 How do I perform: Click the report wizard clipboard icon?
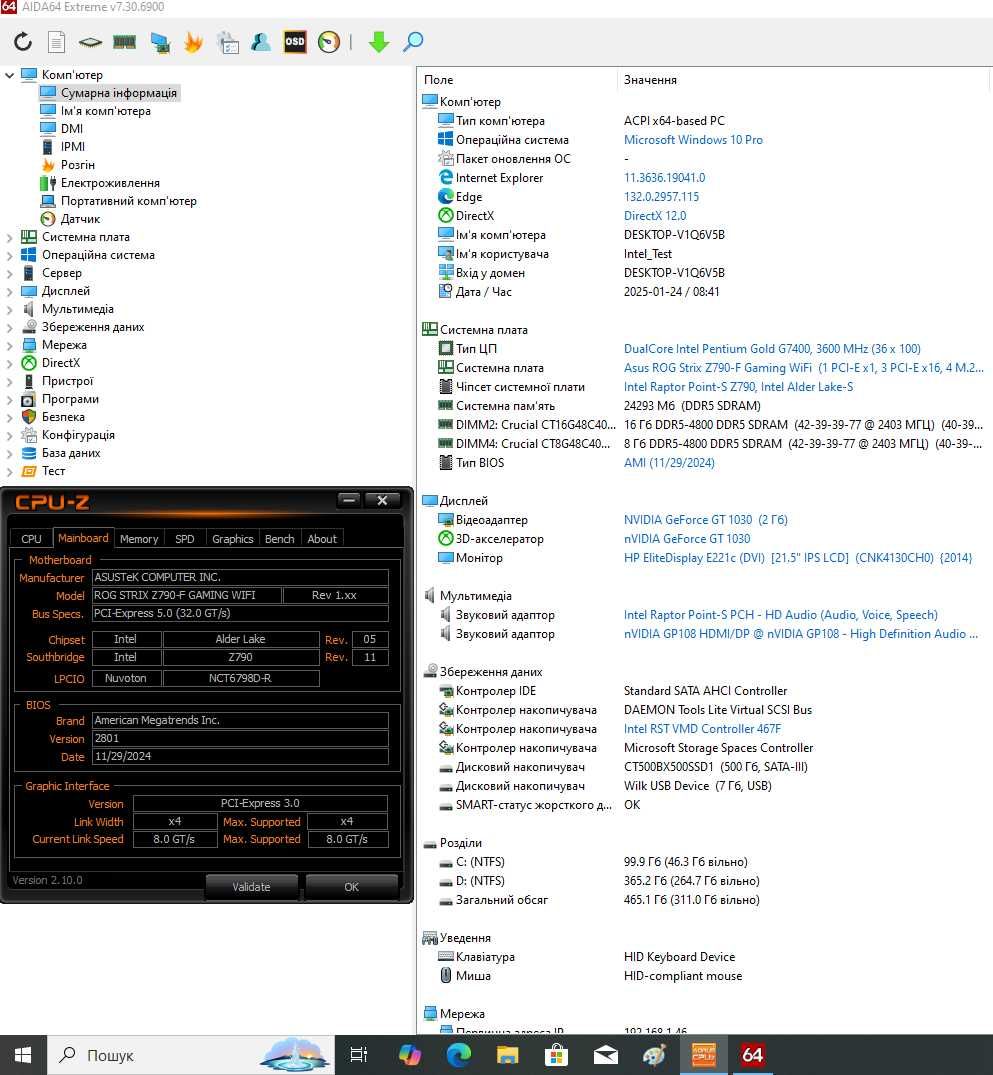(x=228, y=43)
